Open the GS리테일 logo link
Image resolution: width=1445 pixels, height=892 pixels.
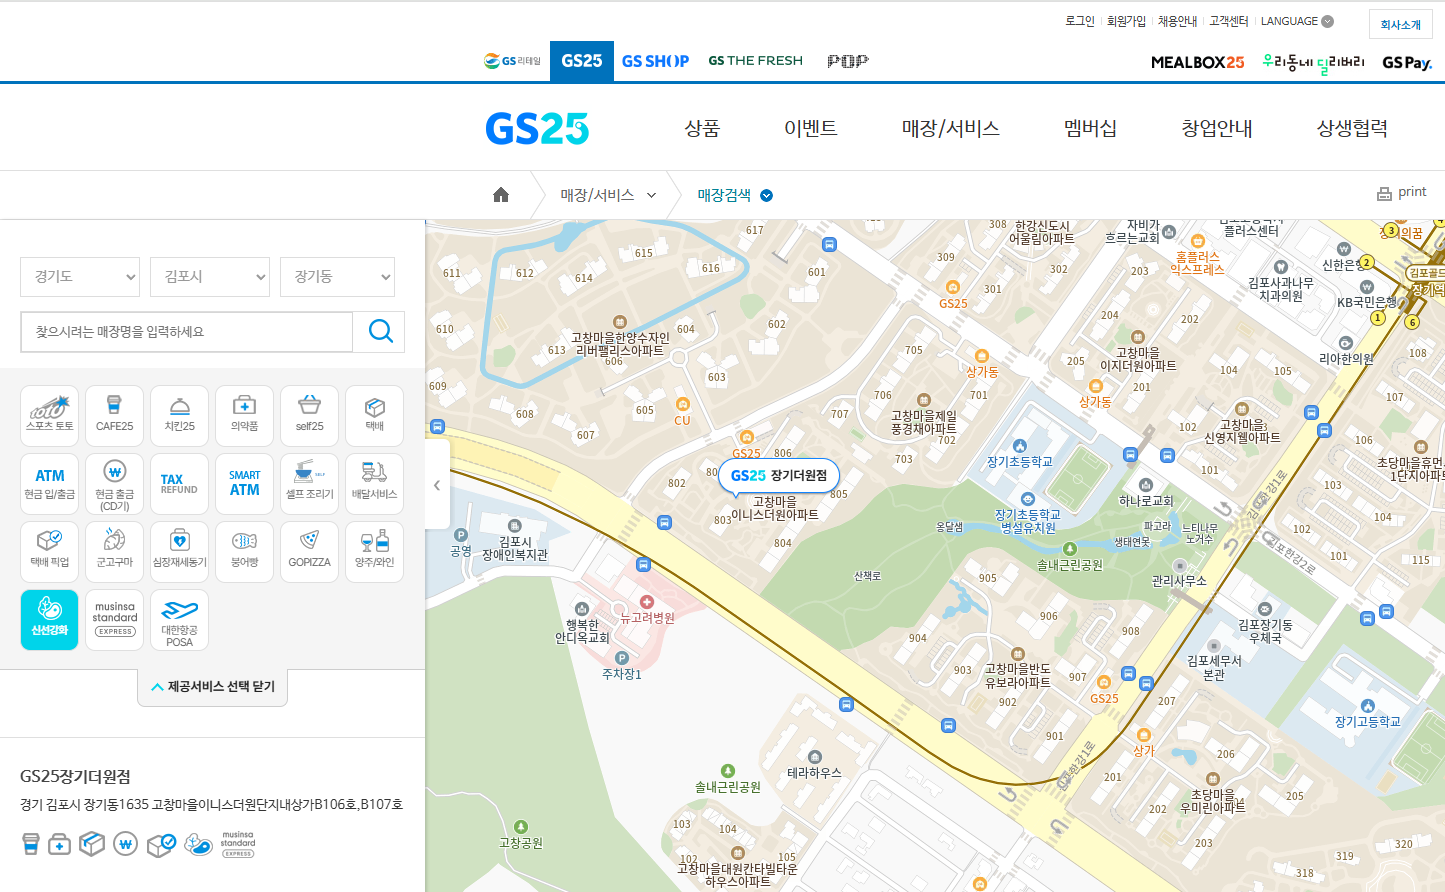[512, 61]
